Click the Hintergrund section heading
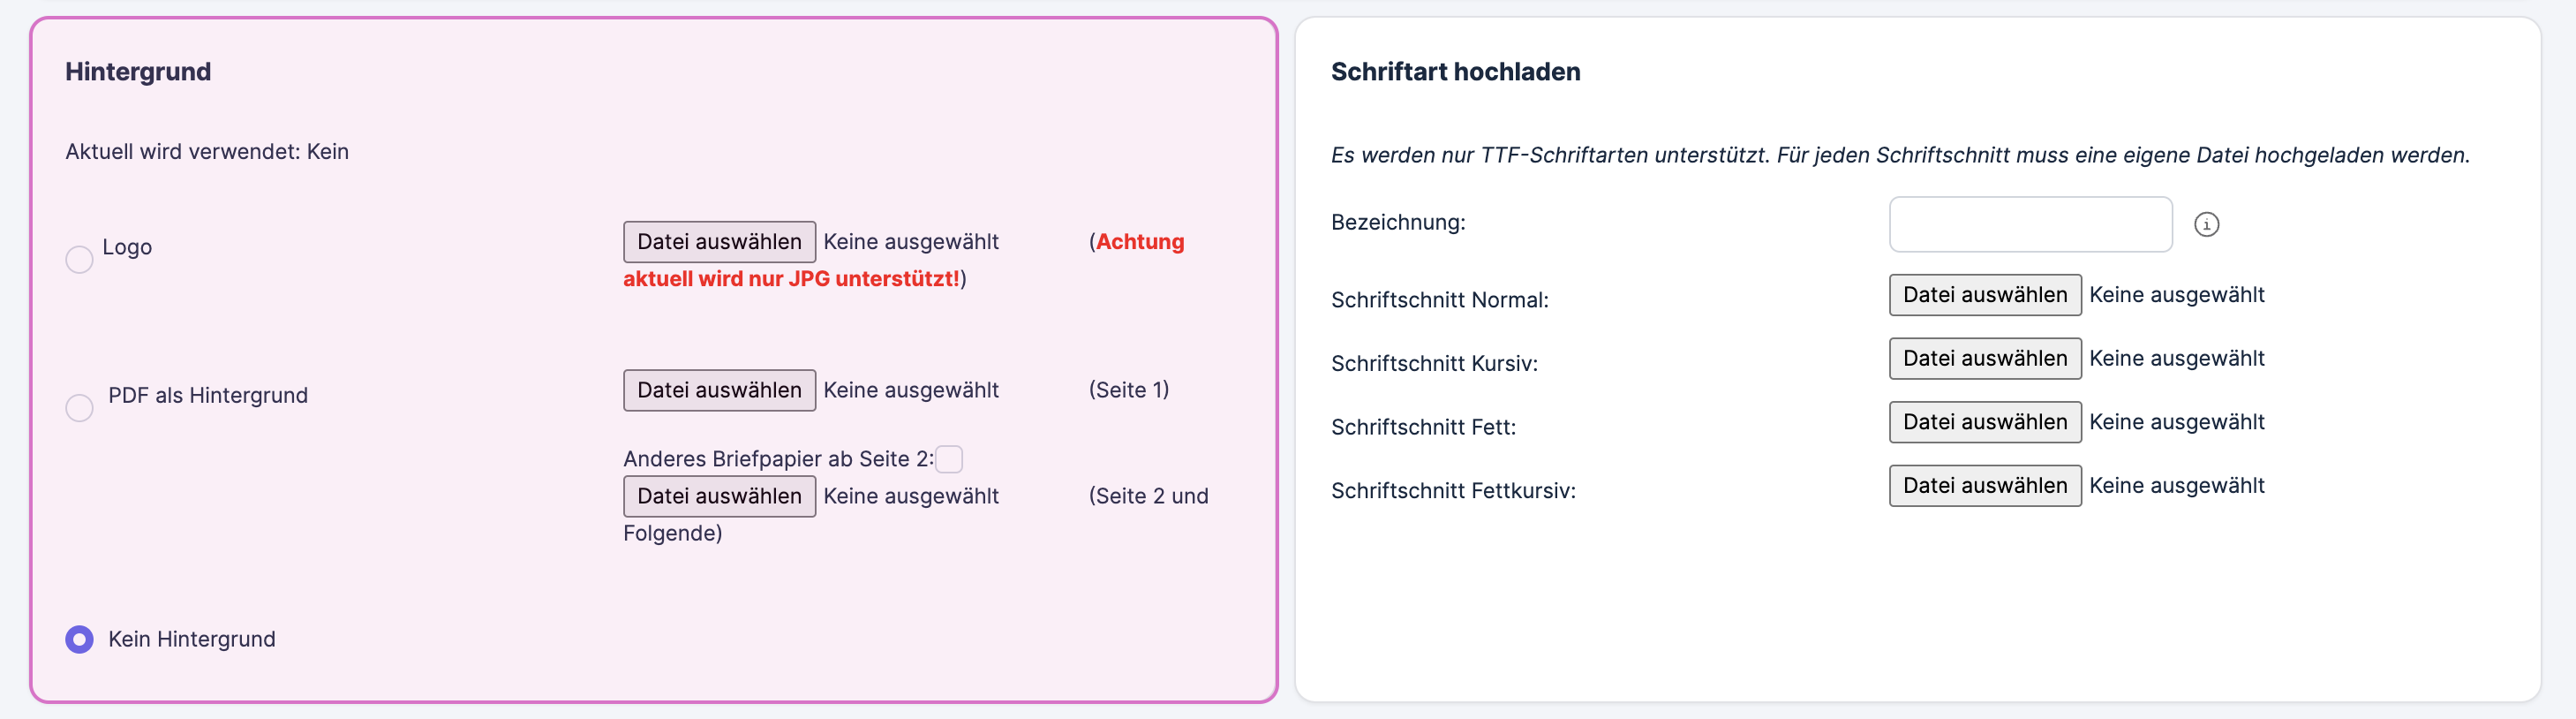 click(x=138, y=72)
